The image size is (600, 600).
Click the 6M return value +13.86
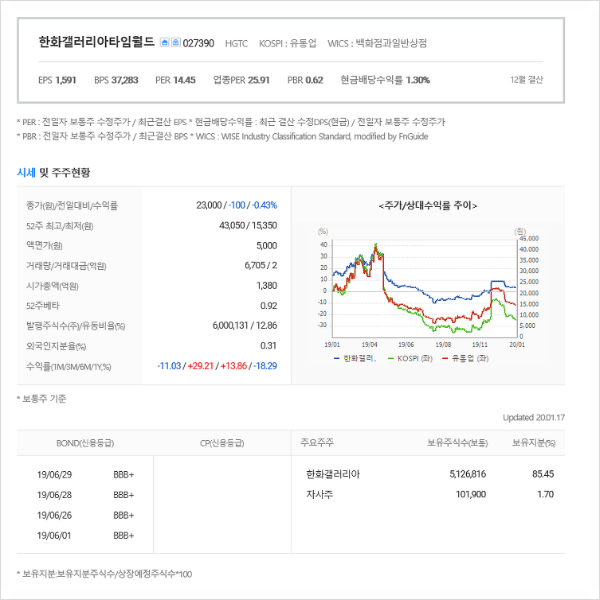click(234, 366)
